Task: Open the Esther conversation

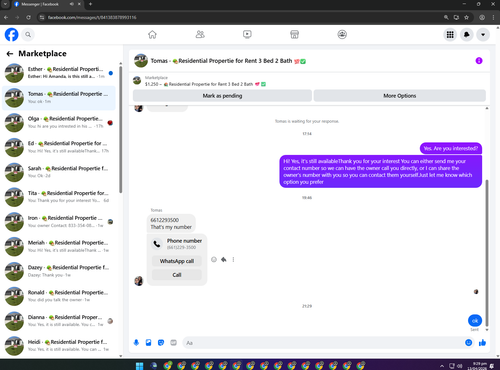Action: pos(59,73)
